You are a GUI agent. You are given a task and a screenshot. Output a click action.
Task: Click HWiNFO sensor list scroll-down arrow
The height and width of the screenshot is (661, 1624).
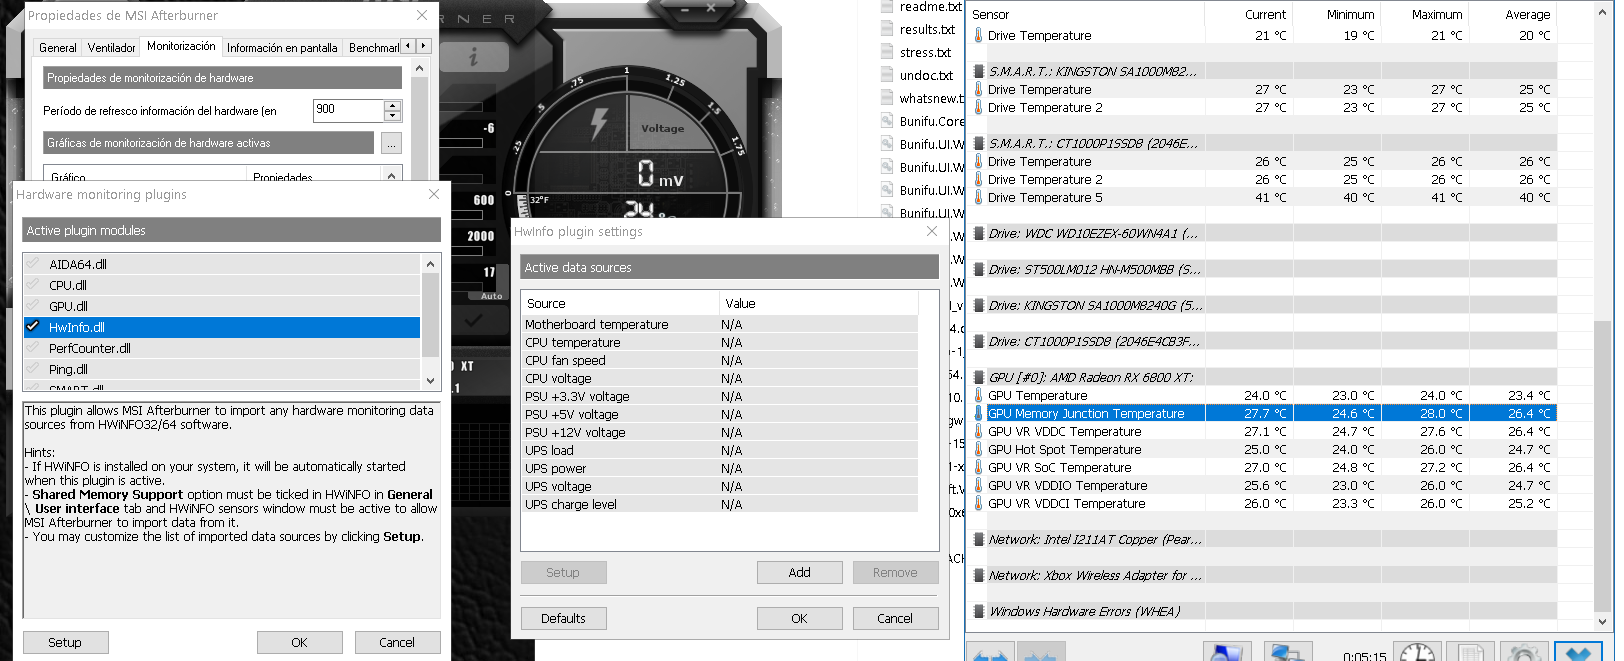[1603, 621]
